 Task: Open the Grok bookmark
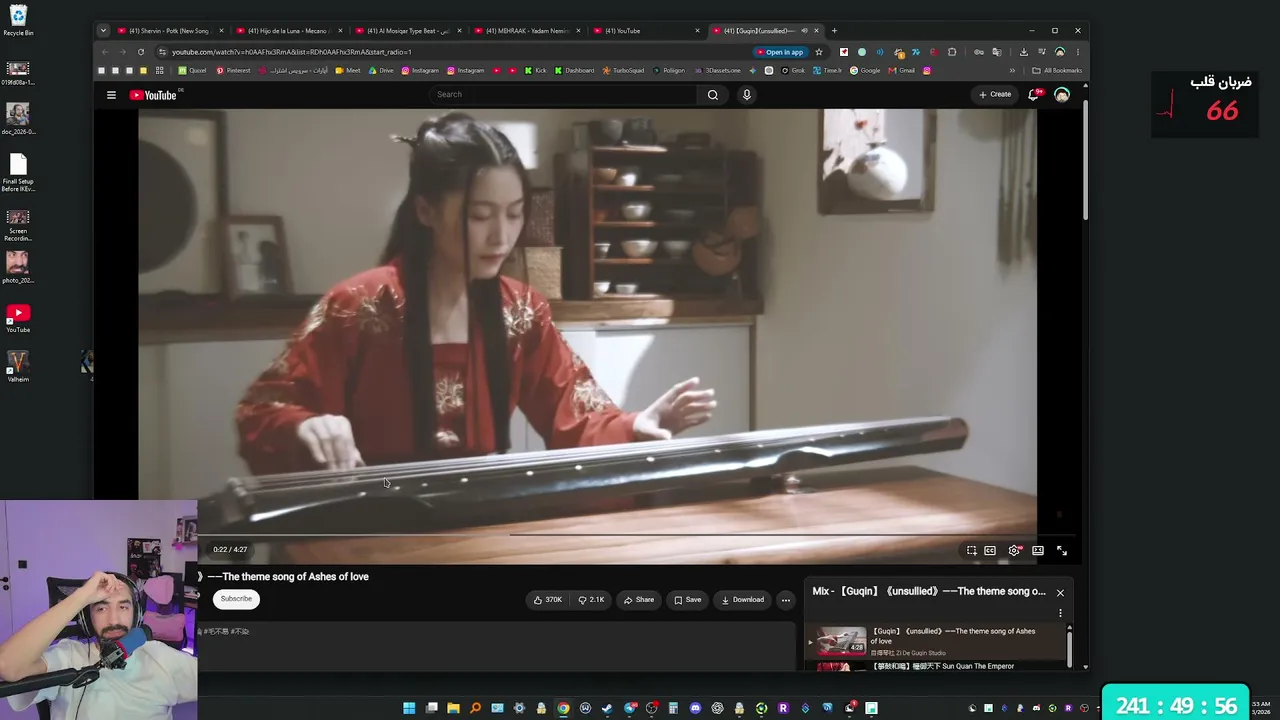(792, 71)
